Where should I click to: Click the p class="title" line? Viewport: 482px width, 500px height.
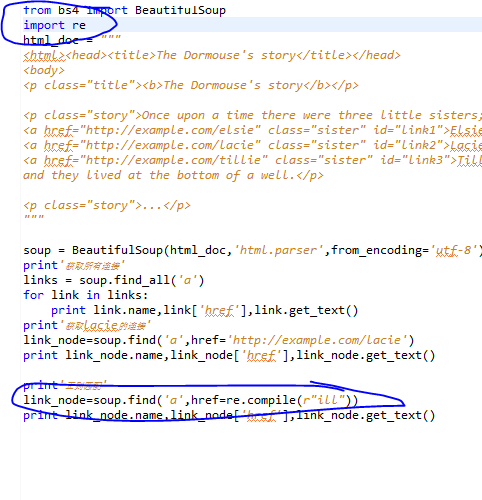click(x=191, y=85)
